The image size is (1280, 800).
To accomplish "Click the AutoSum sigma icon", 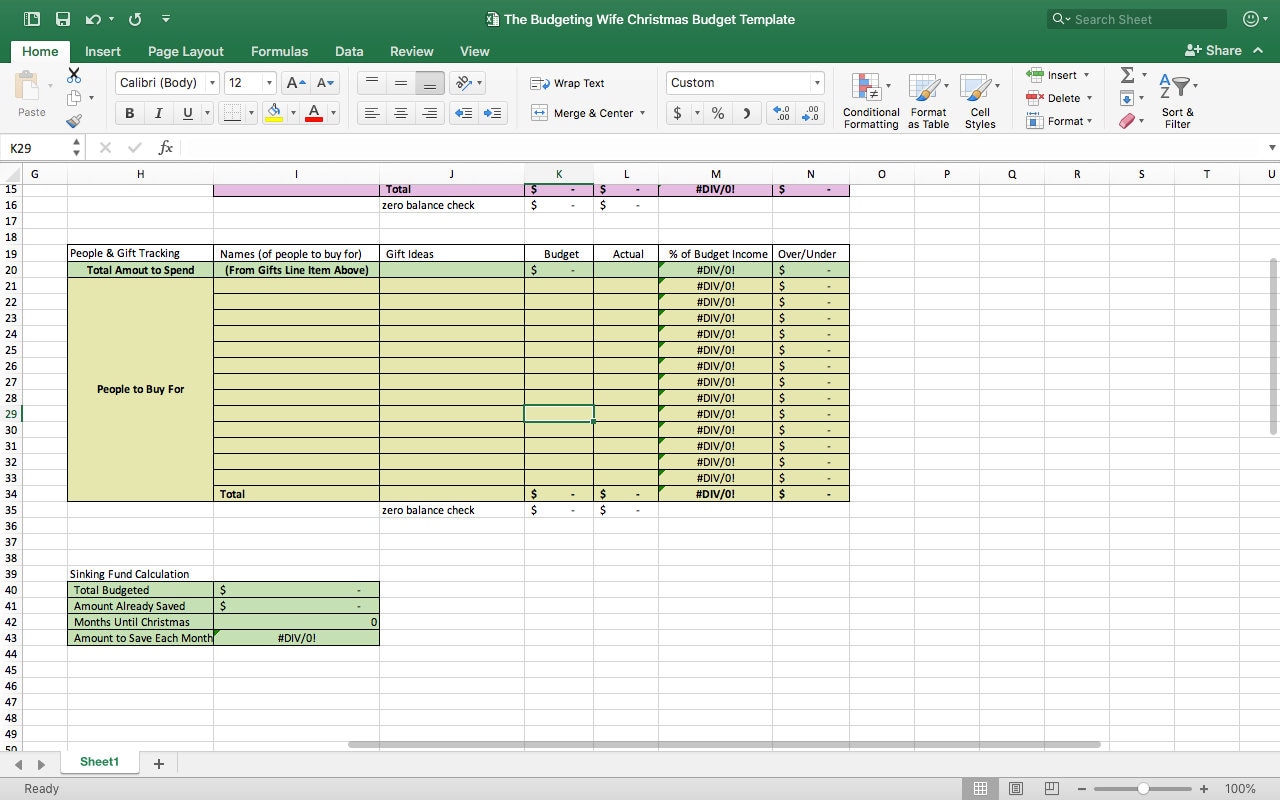I will (x=1127, y=75).
